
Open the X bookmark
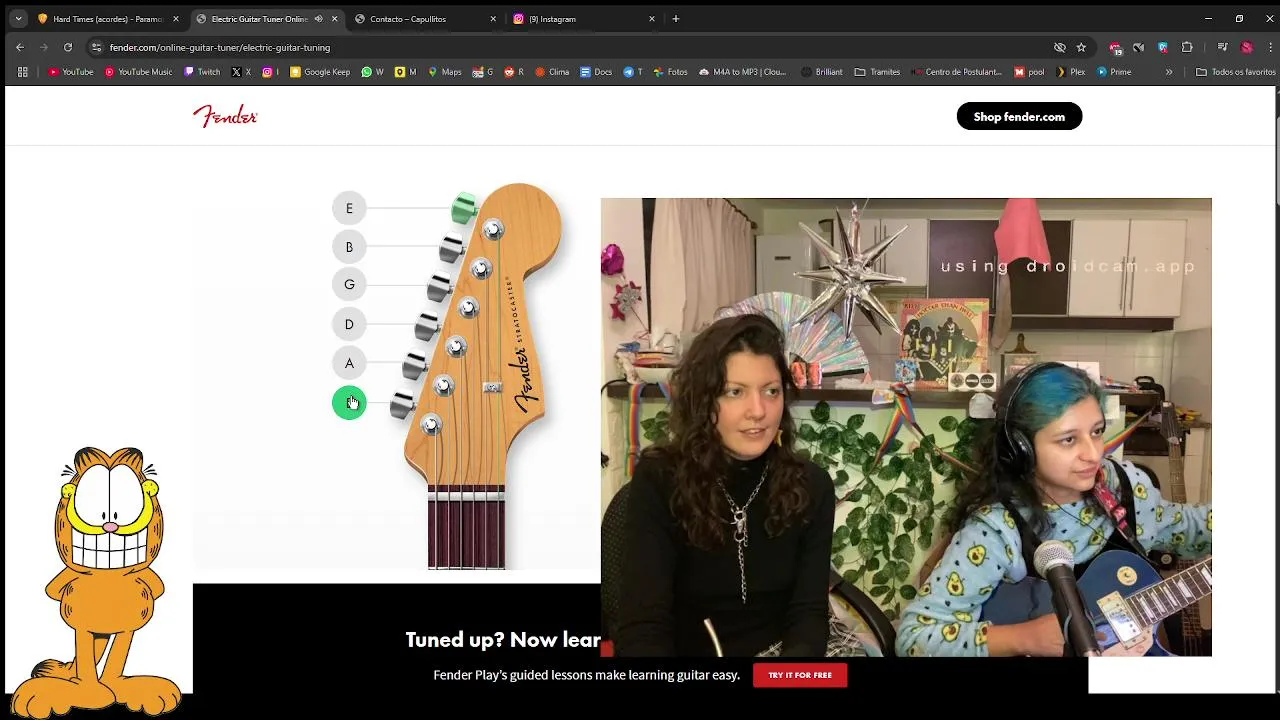point(241,72)
